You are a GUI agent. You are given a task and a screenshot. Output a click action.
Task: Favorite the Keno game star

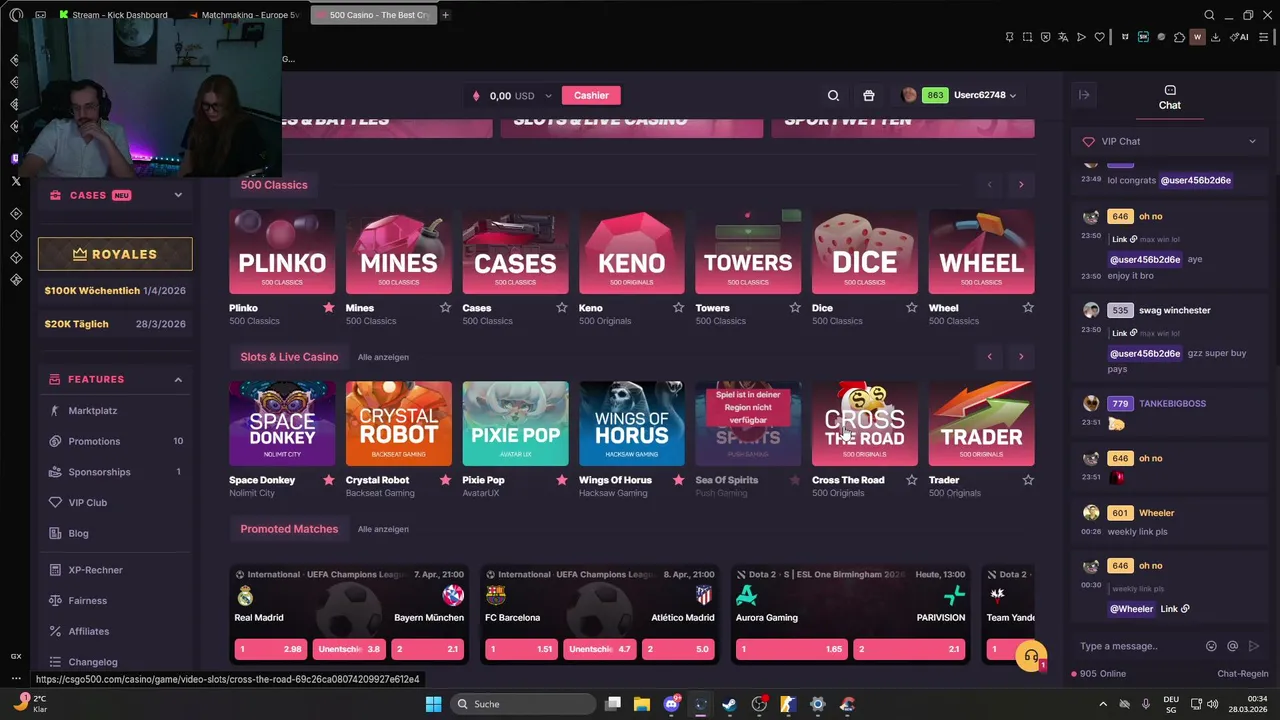pyautogui.click(x=678, y=308)
